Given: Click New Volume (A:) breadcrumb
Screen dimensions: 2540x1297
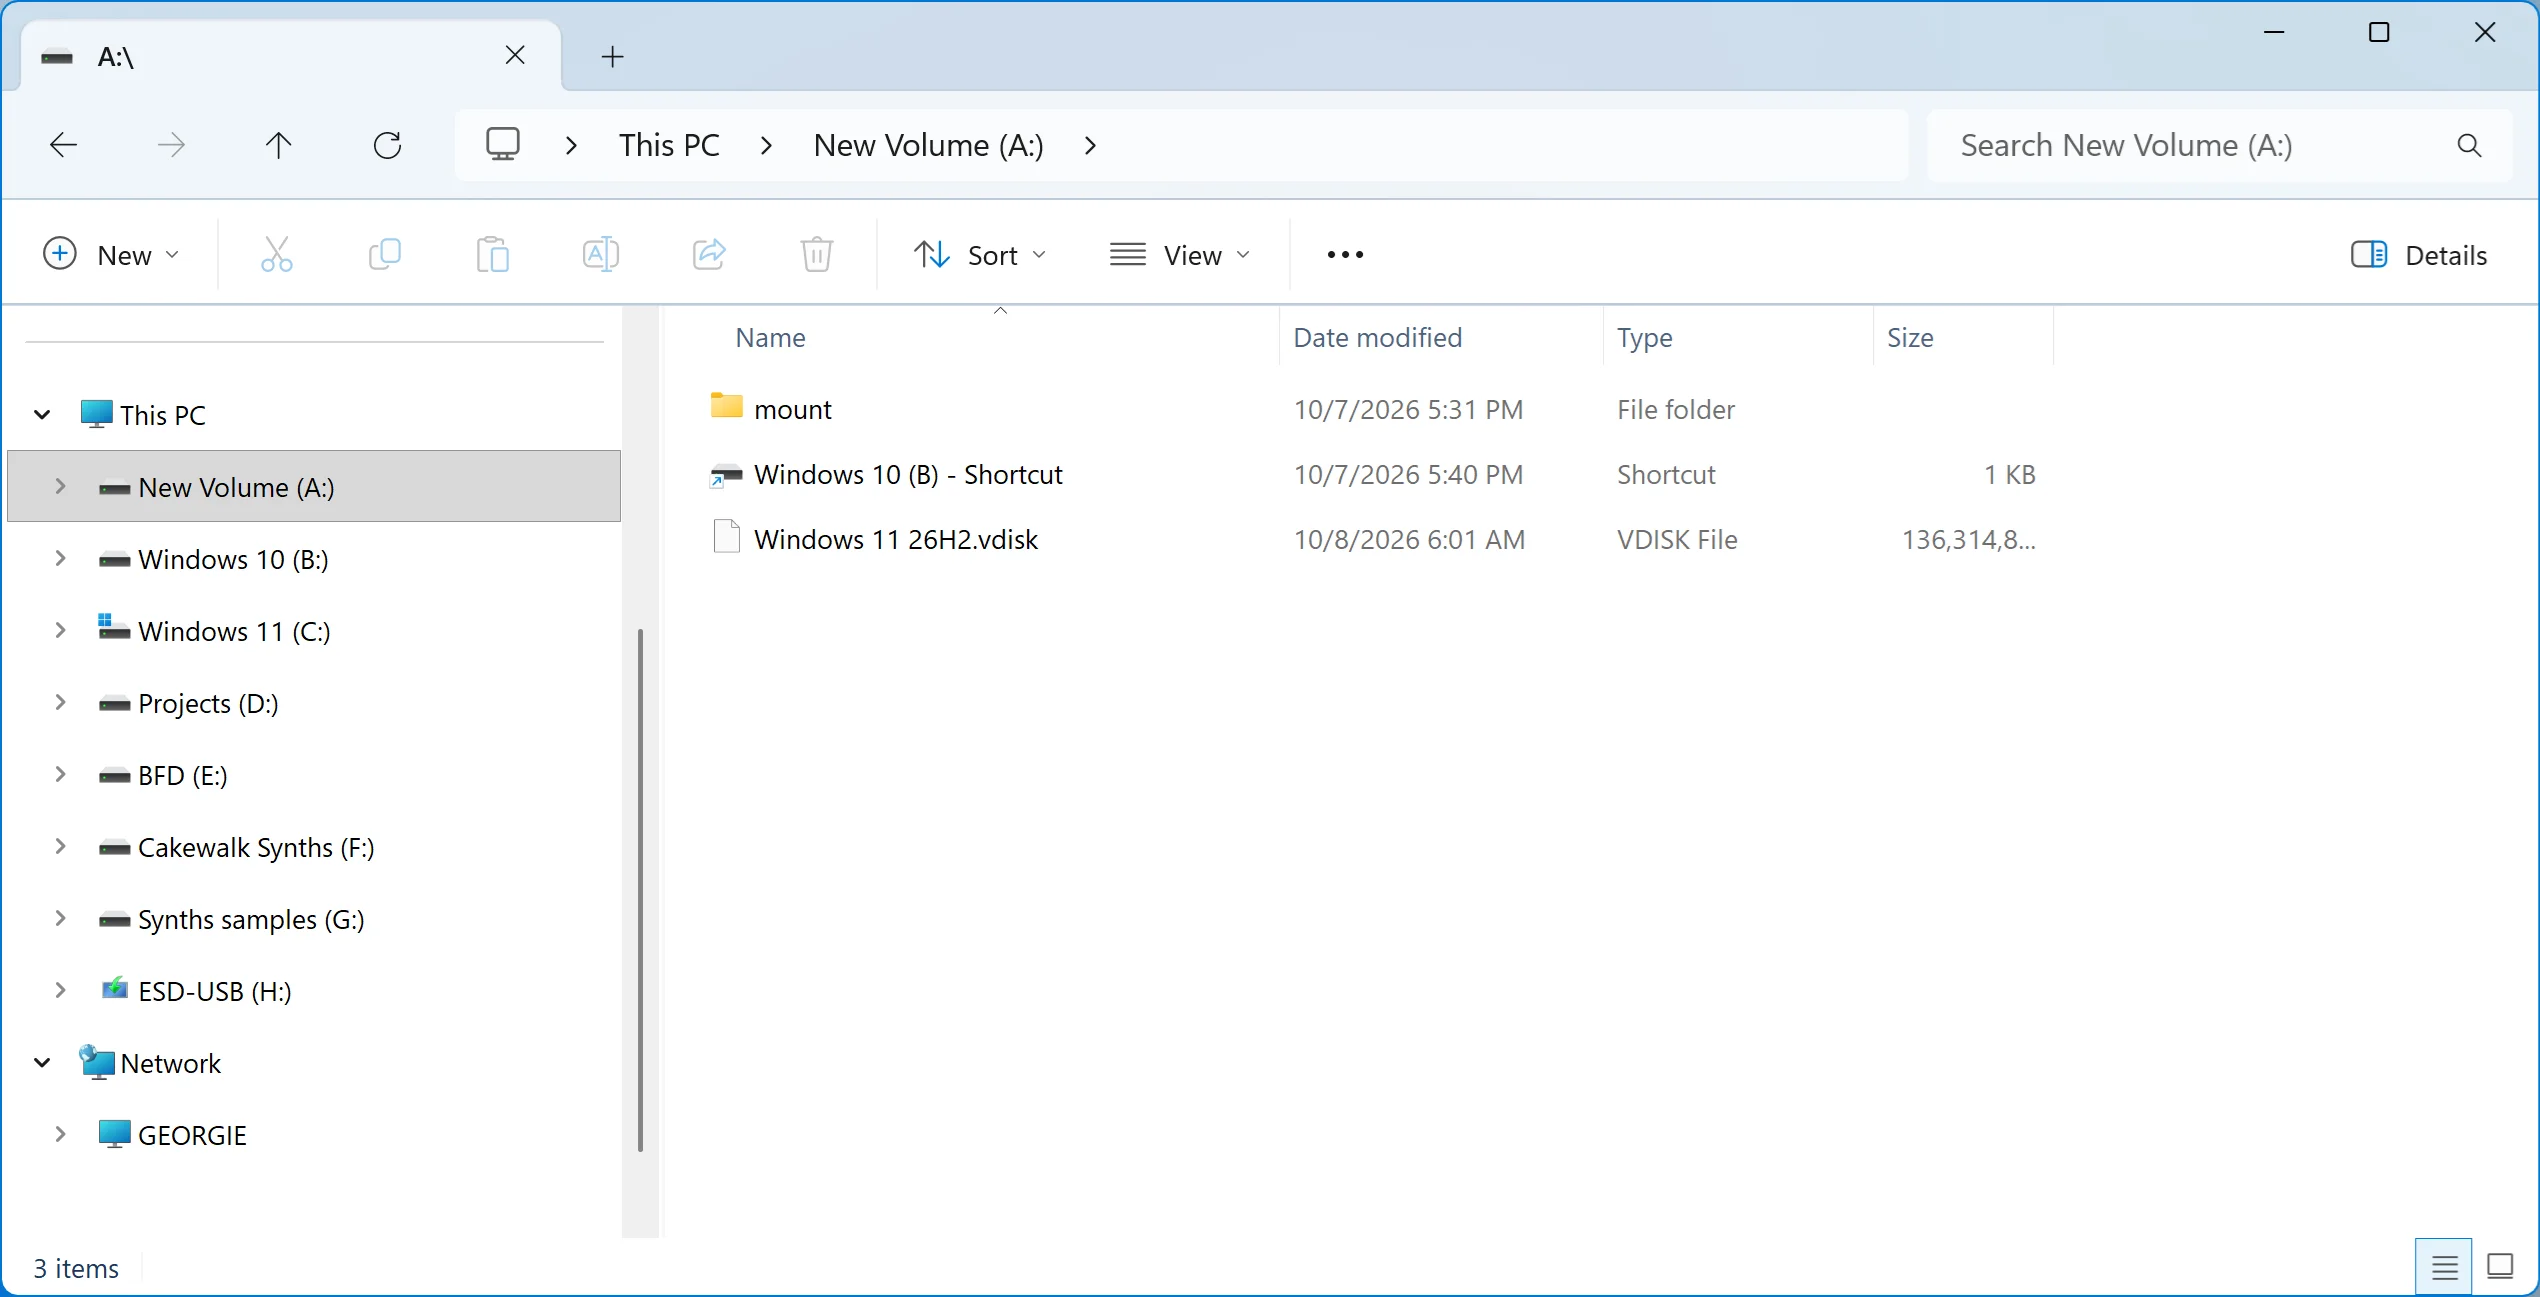Looking at the screenshot, I should tap(929, 146).
